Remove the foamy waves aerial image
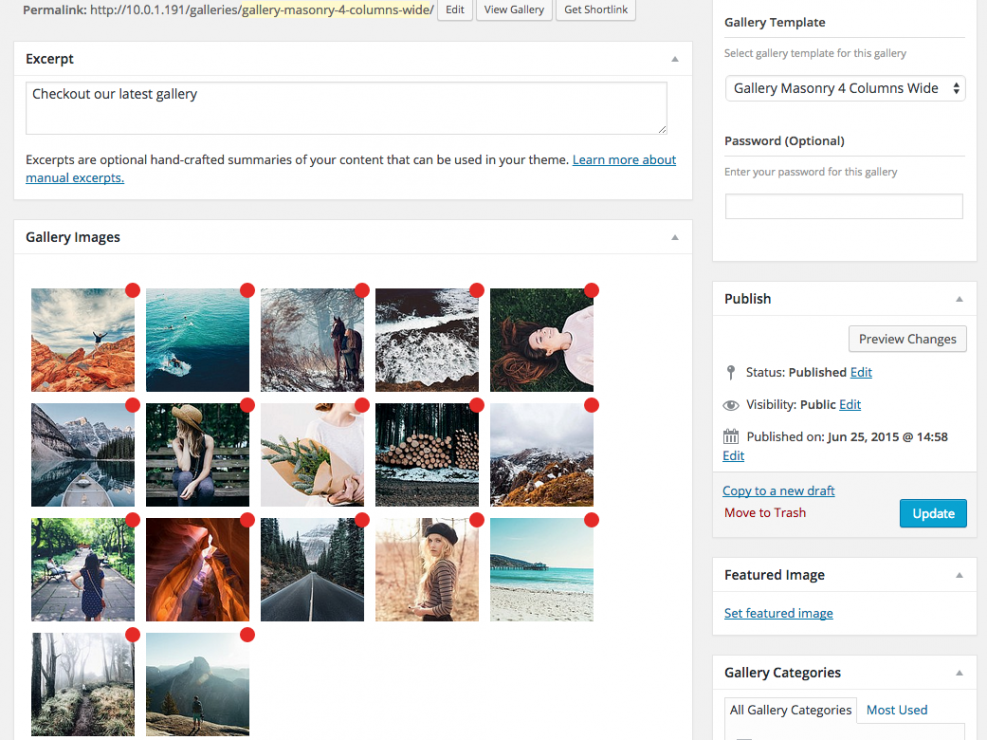The height and width of the screenshot is (740, 987). (477, 290)
